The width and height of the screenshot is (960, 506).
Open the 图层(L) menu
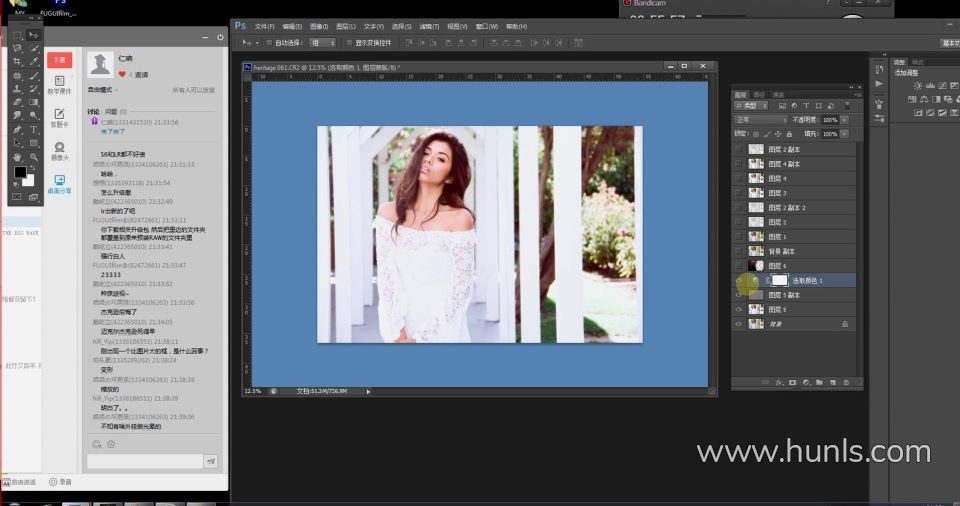346,26
